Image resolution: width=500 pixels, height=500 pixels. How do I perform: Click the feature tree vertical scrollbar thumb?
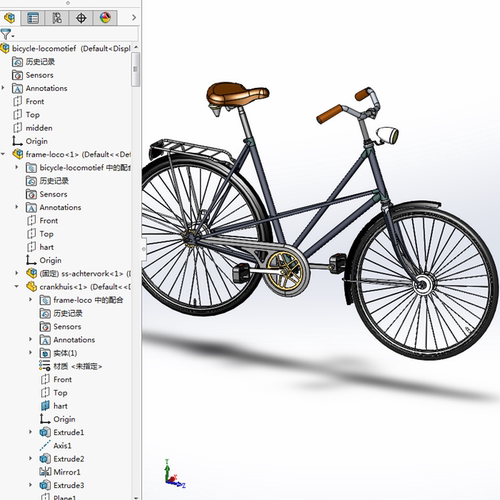click(135, 69)
